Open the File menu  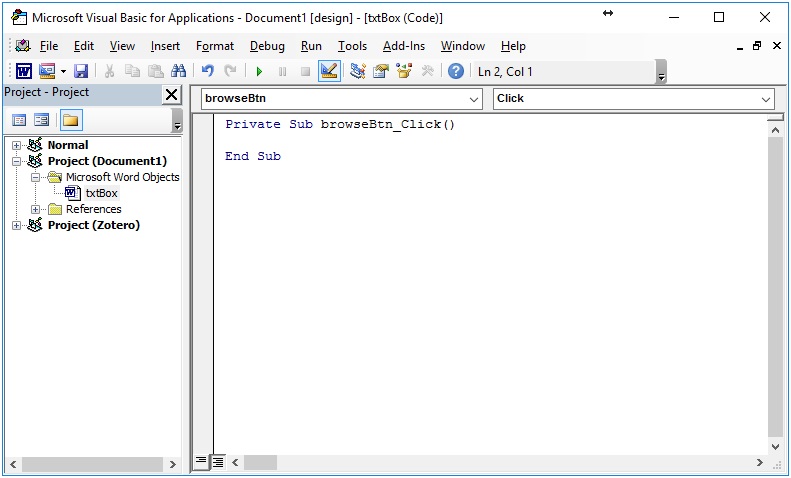coord(49,46)
